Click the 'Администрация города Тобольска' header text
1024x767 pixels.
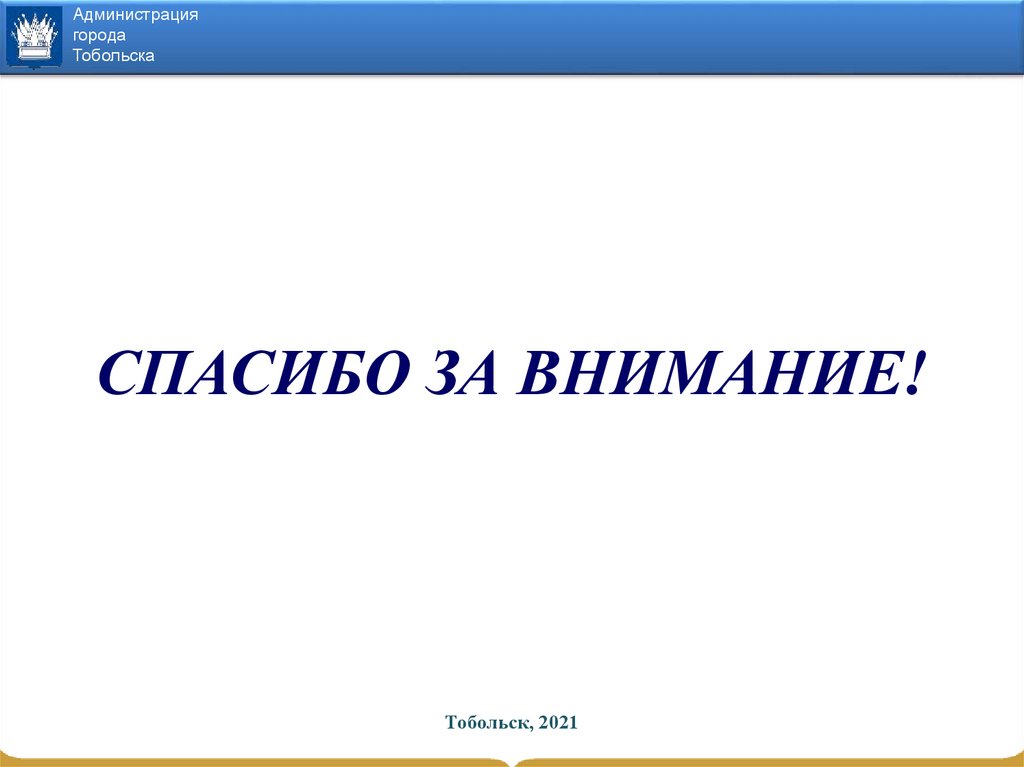(135, 35)
